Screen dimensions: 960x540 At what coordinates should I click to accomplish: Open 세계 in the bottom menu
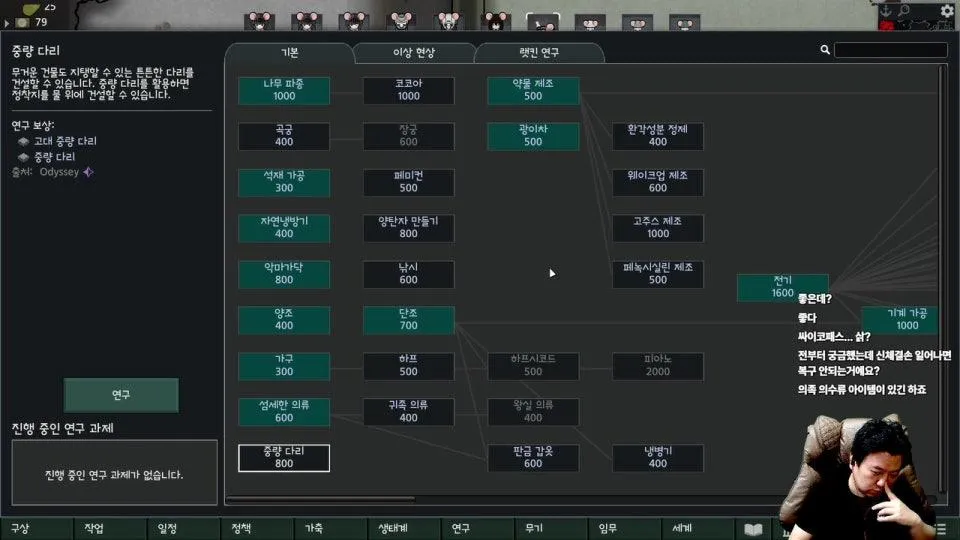pyautogui.click(x=698, y=528)
